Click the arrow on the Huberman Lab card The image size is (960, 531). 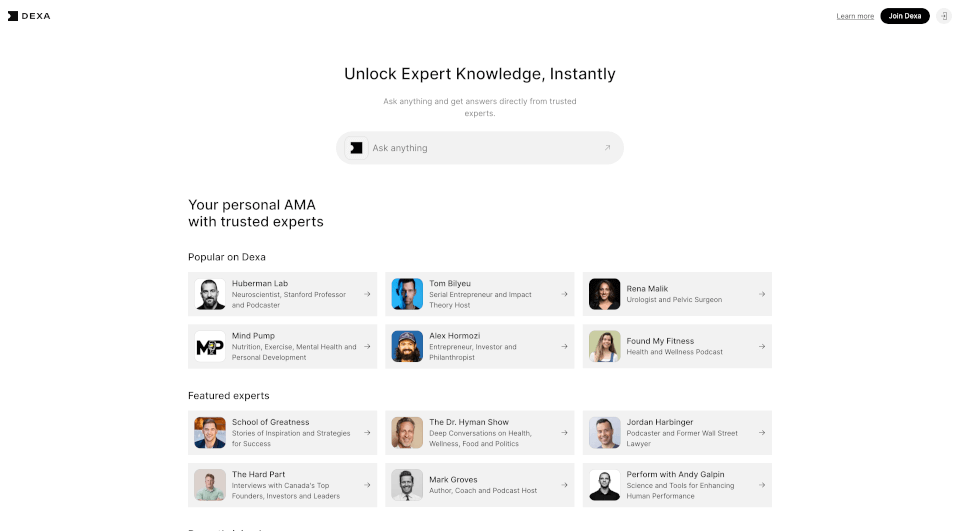(x=367, y=294)
